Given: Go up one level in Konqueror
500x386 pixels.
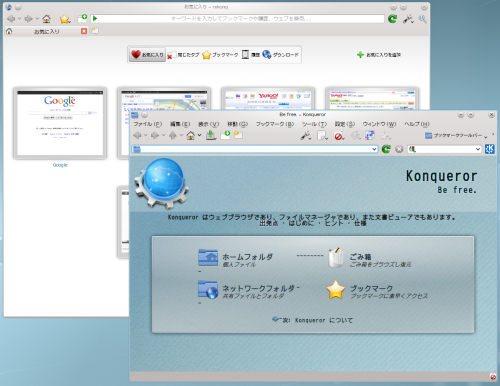Looking at the screenshot, I should (173, 135).
